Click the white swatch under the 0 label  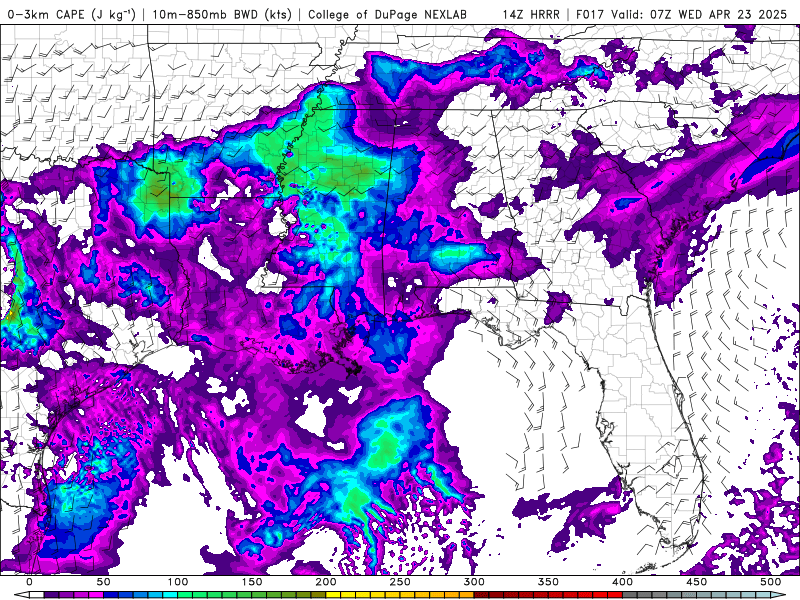[x=37, y=594]
